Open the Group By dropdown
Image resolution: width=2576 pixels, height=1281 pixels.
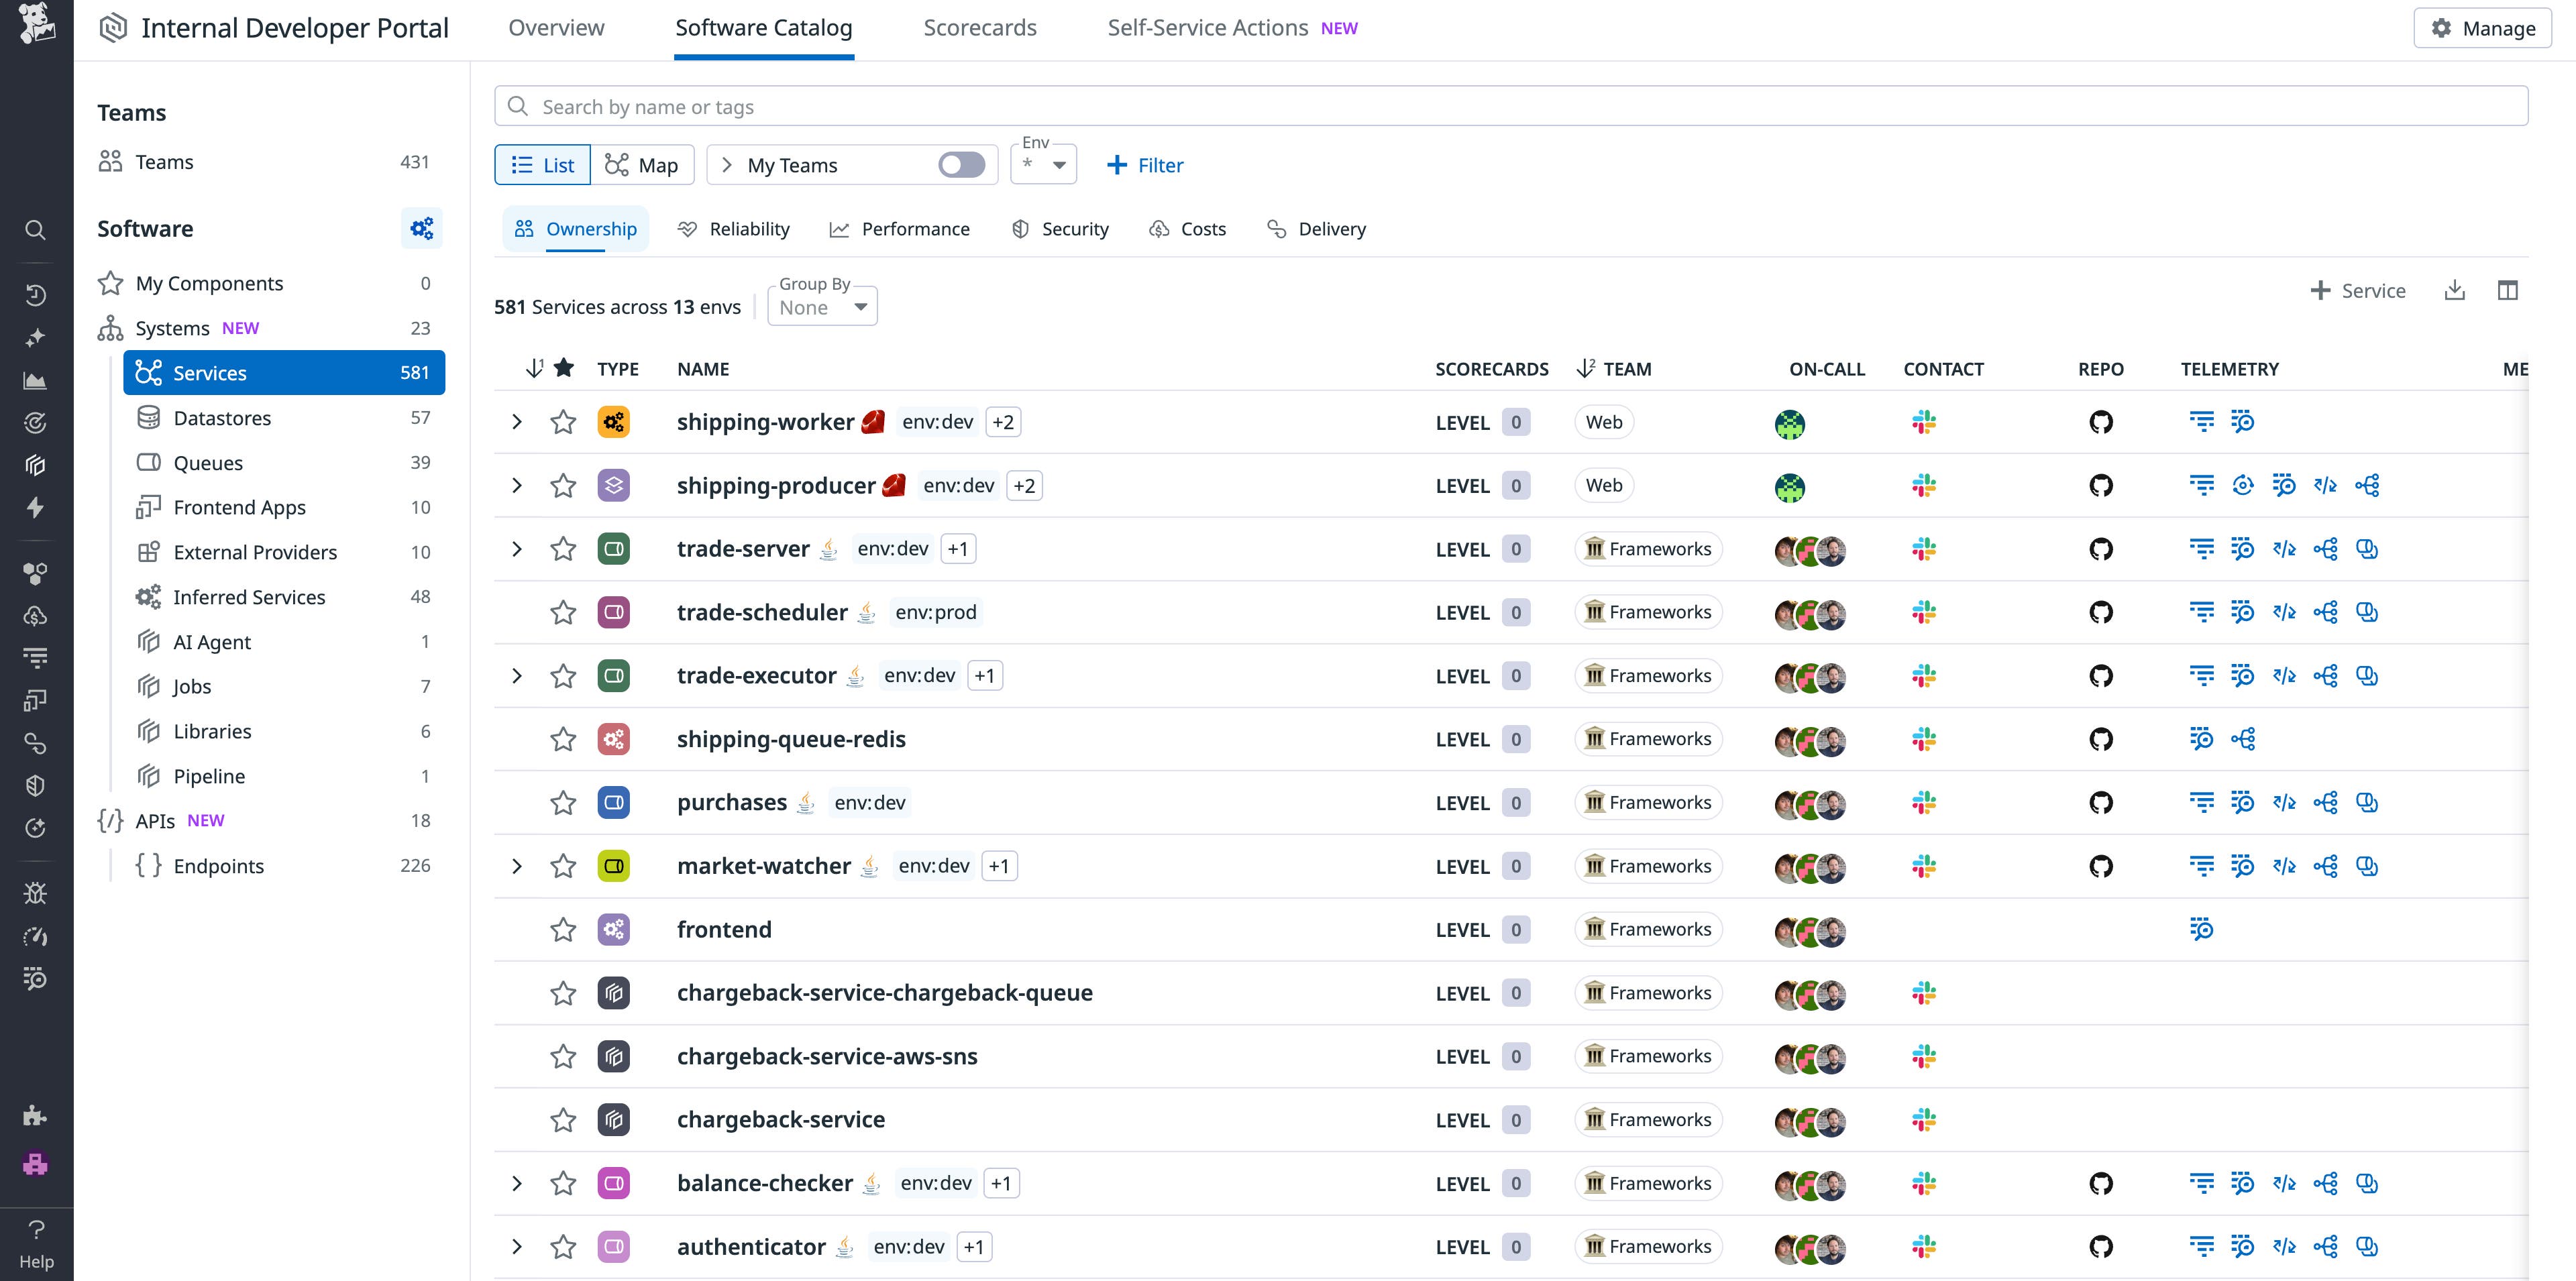tap(821, 307)
